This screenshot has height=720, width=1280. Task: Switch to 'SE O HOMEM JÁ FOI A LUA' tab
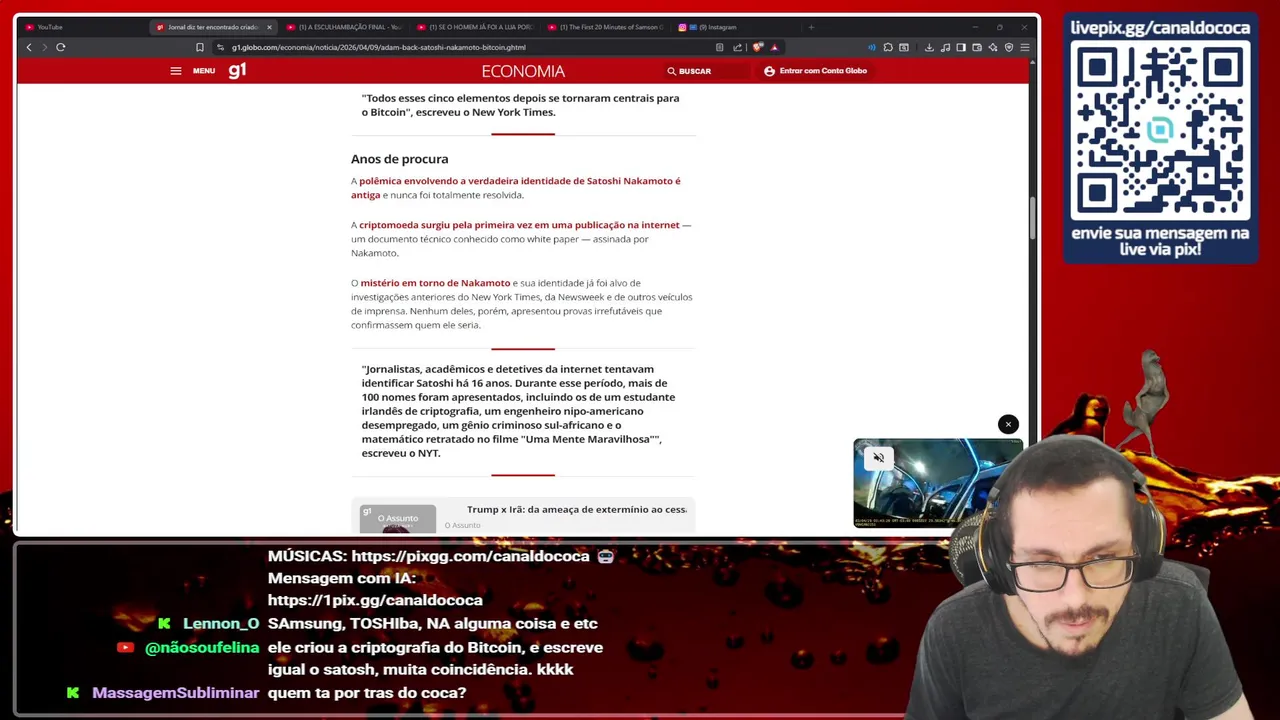[x=475, y=27]
